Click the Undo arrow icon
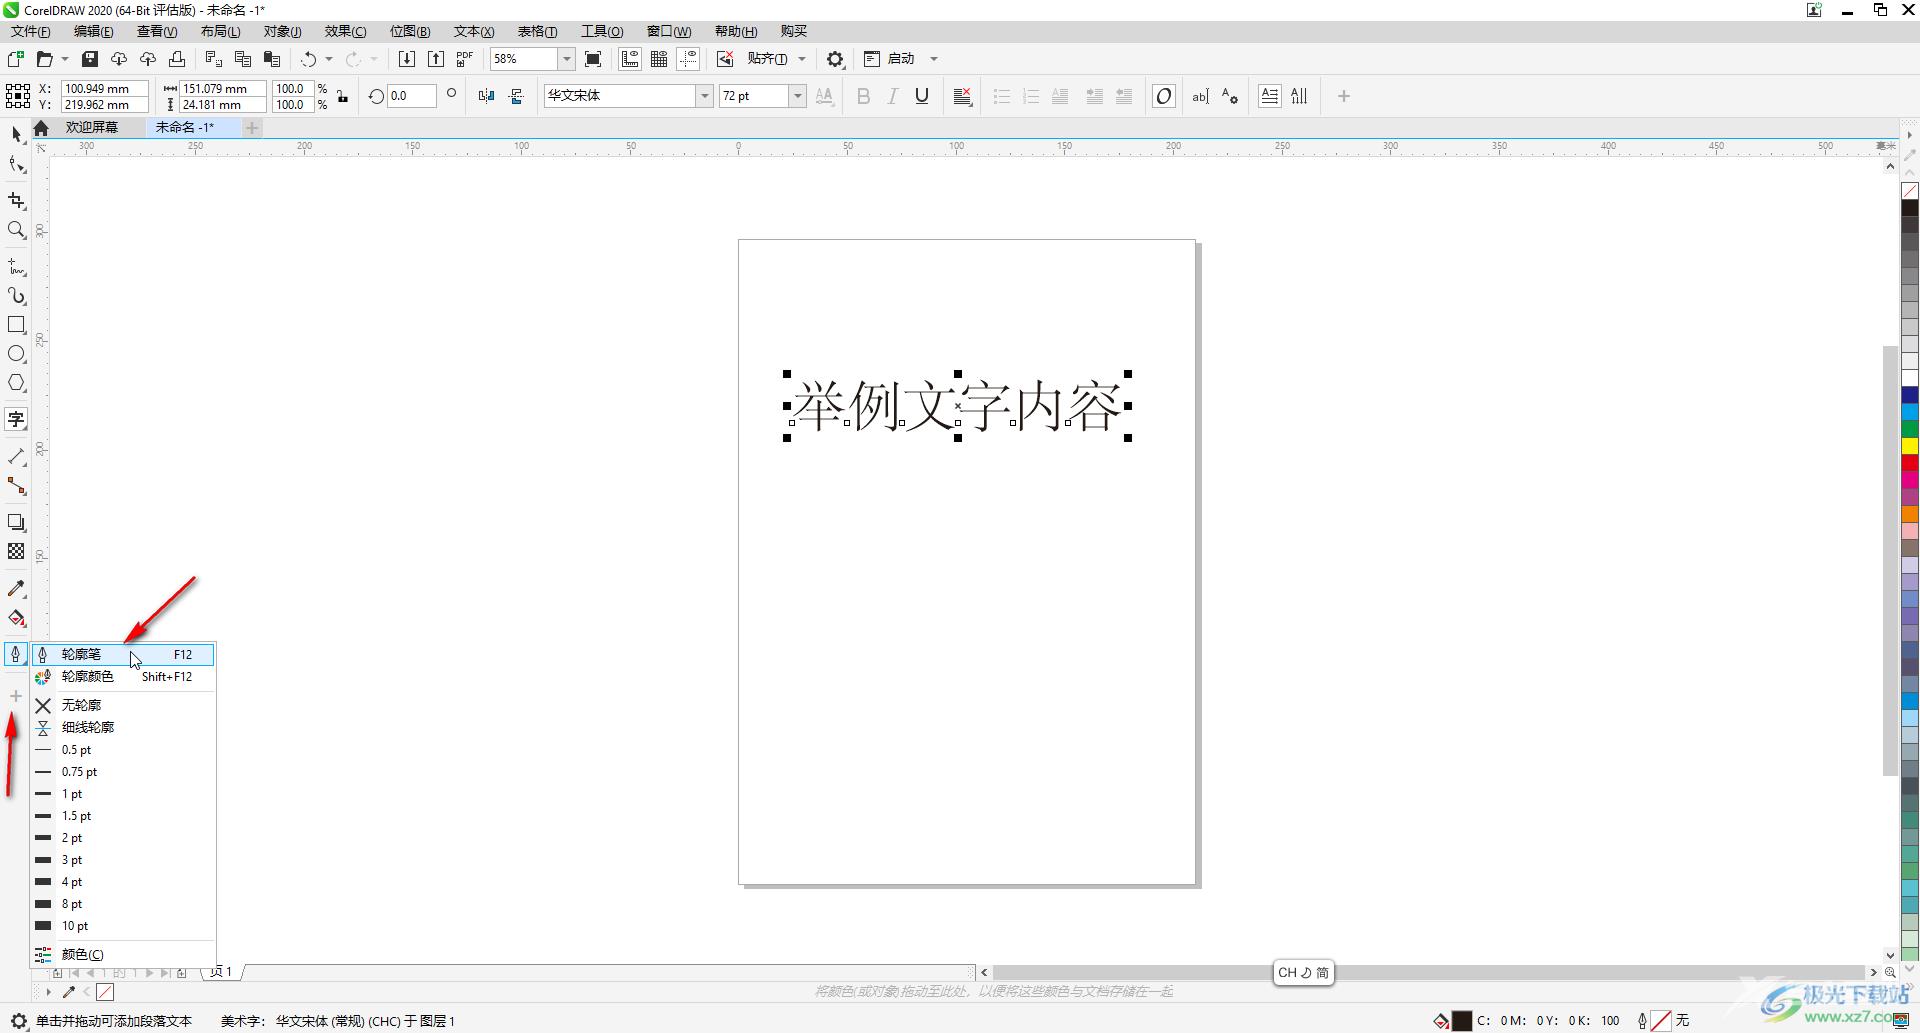Screen dimensions: 1920x1033 (309, 59)
